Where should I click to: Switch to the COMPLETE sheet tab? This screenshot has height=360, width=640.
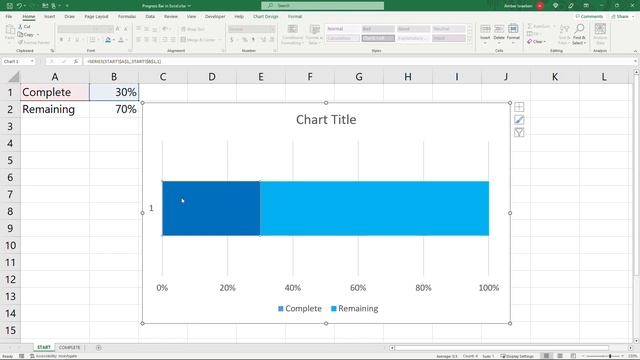pos(69,347)
